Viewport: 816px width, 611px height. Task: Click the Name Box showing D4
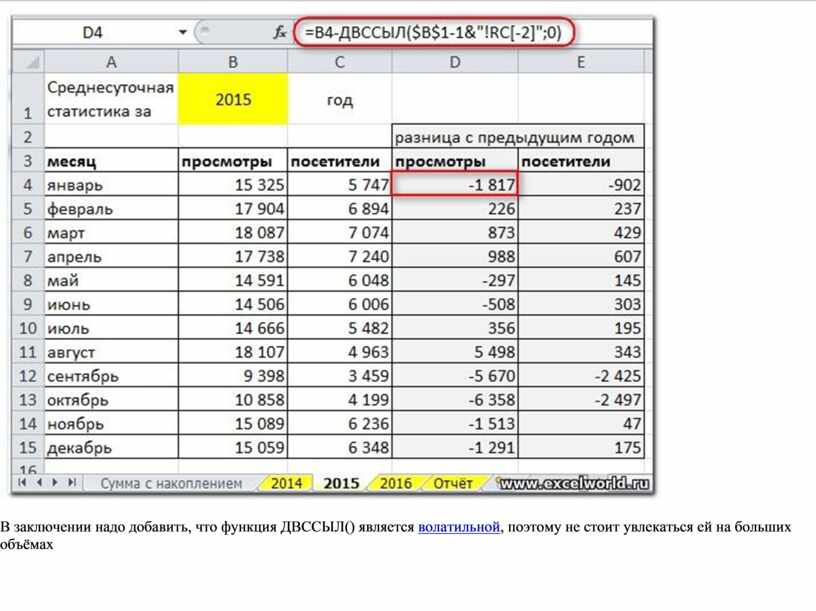[93, 33]
